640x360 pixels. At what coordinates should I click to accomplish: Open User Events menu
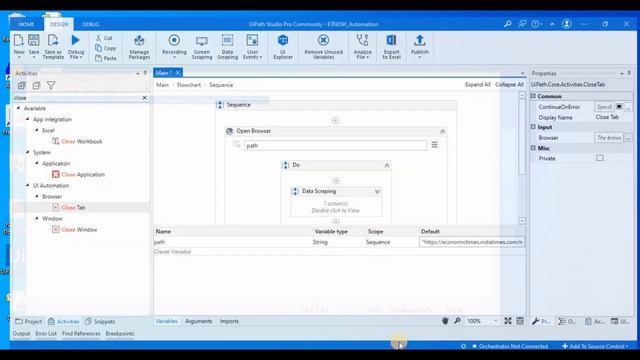pos(252,47)
